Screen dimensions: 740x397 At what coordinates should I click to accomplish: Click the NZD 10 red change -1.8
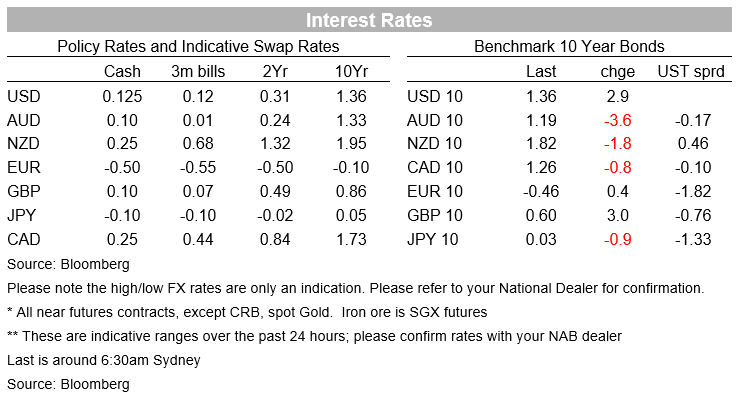click(618, 144)
